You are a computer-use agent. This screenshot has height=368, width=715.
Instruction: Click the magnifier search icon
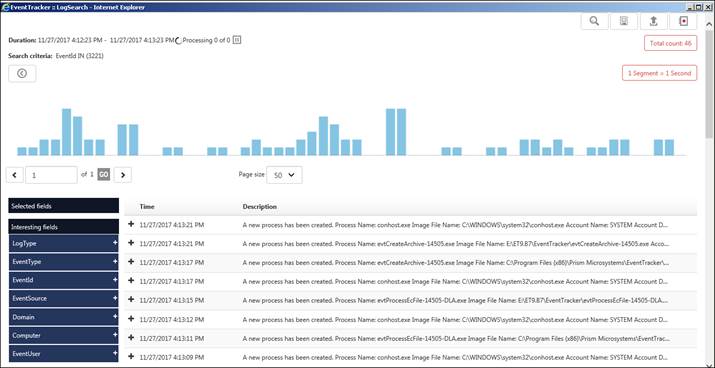point(594,21)
